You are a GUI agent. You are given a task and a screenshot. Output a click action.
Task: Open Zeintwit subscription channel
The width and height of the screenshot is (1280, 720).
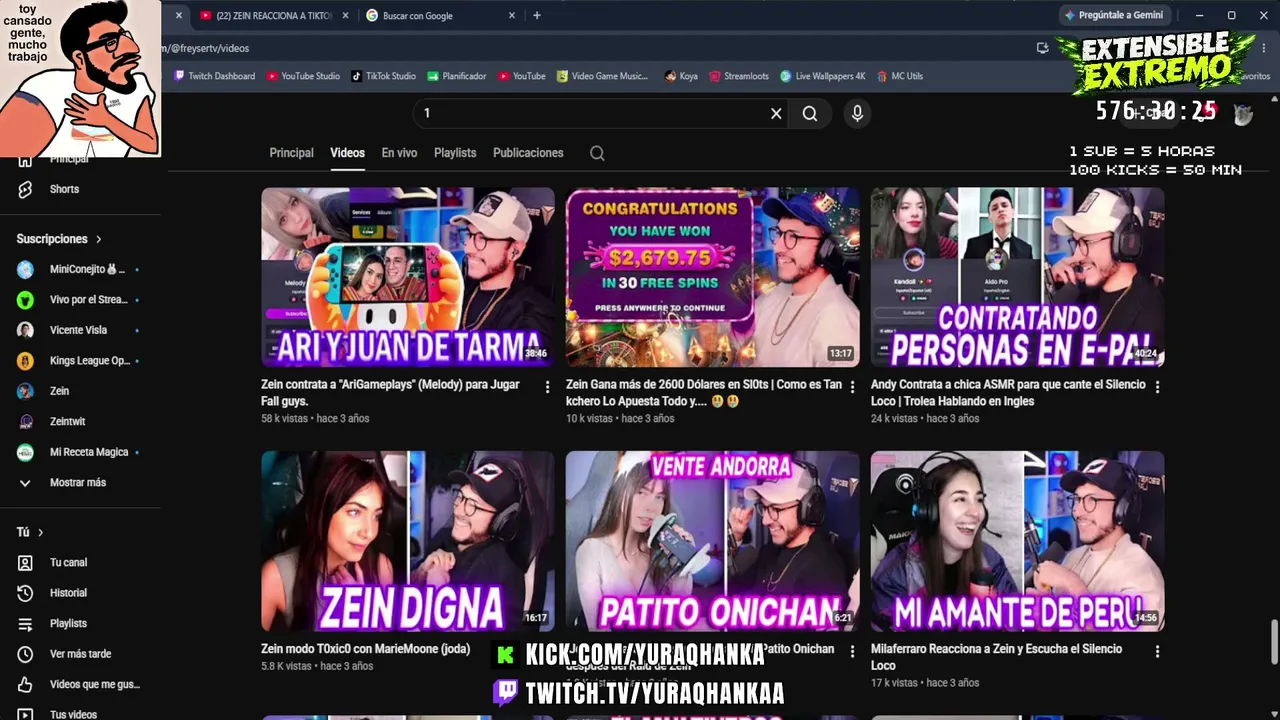click(x=67, y=422)
